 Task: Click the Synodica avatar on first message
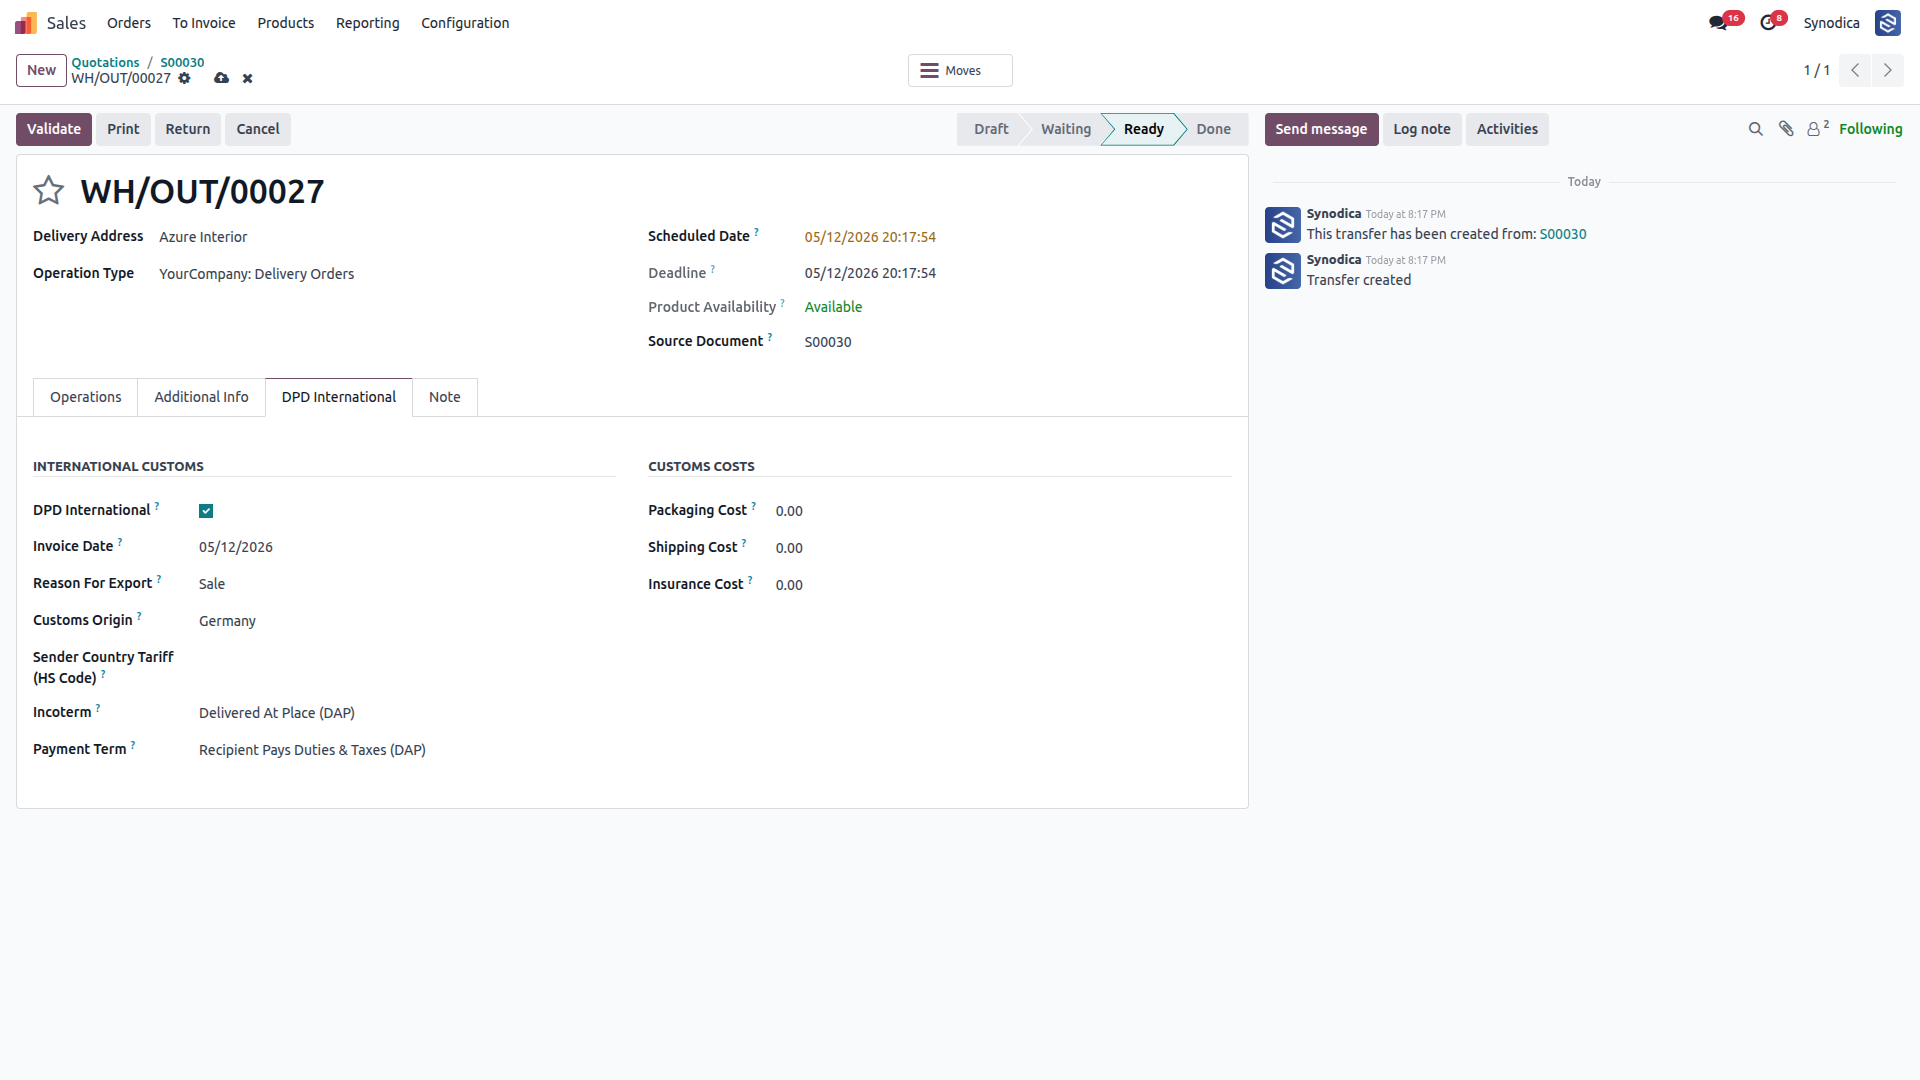click(1282, 225)
